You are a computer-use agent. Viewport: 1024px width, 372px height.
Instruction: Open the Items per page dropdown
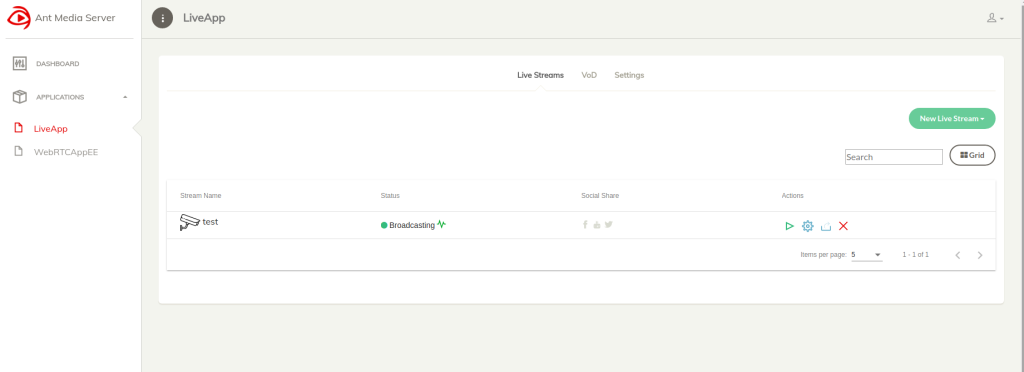point(867,255)
